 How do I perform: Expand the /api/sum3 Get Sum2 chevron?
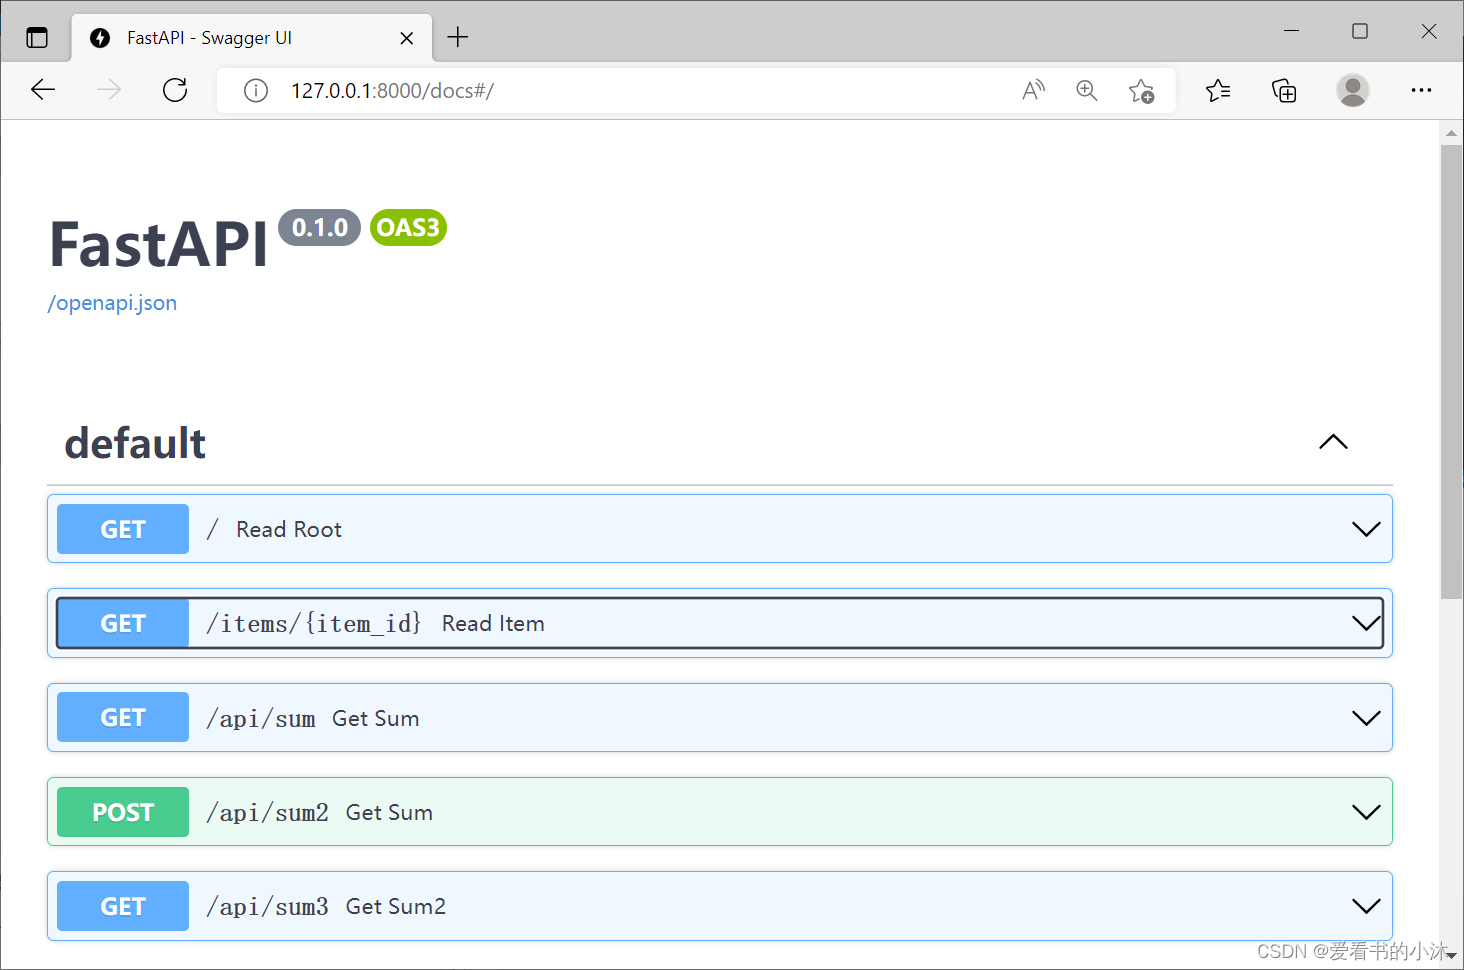[1366, 906]
